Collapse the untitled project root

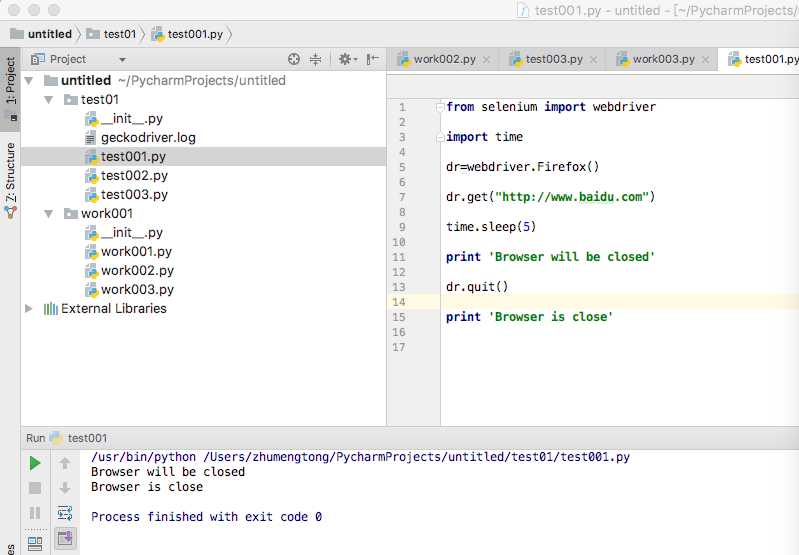click(x=29, y=81)
